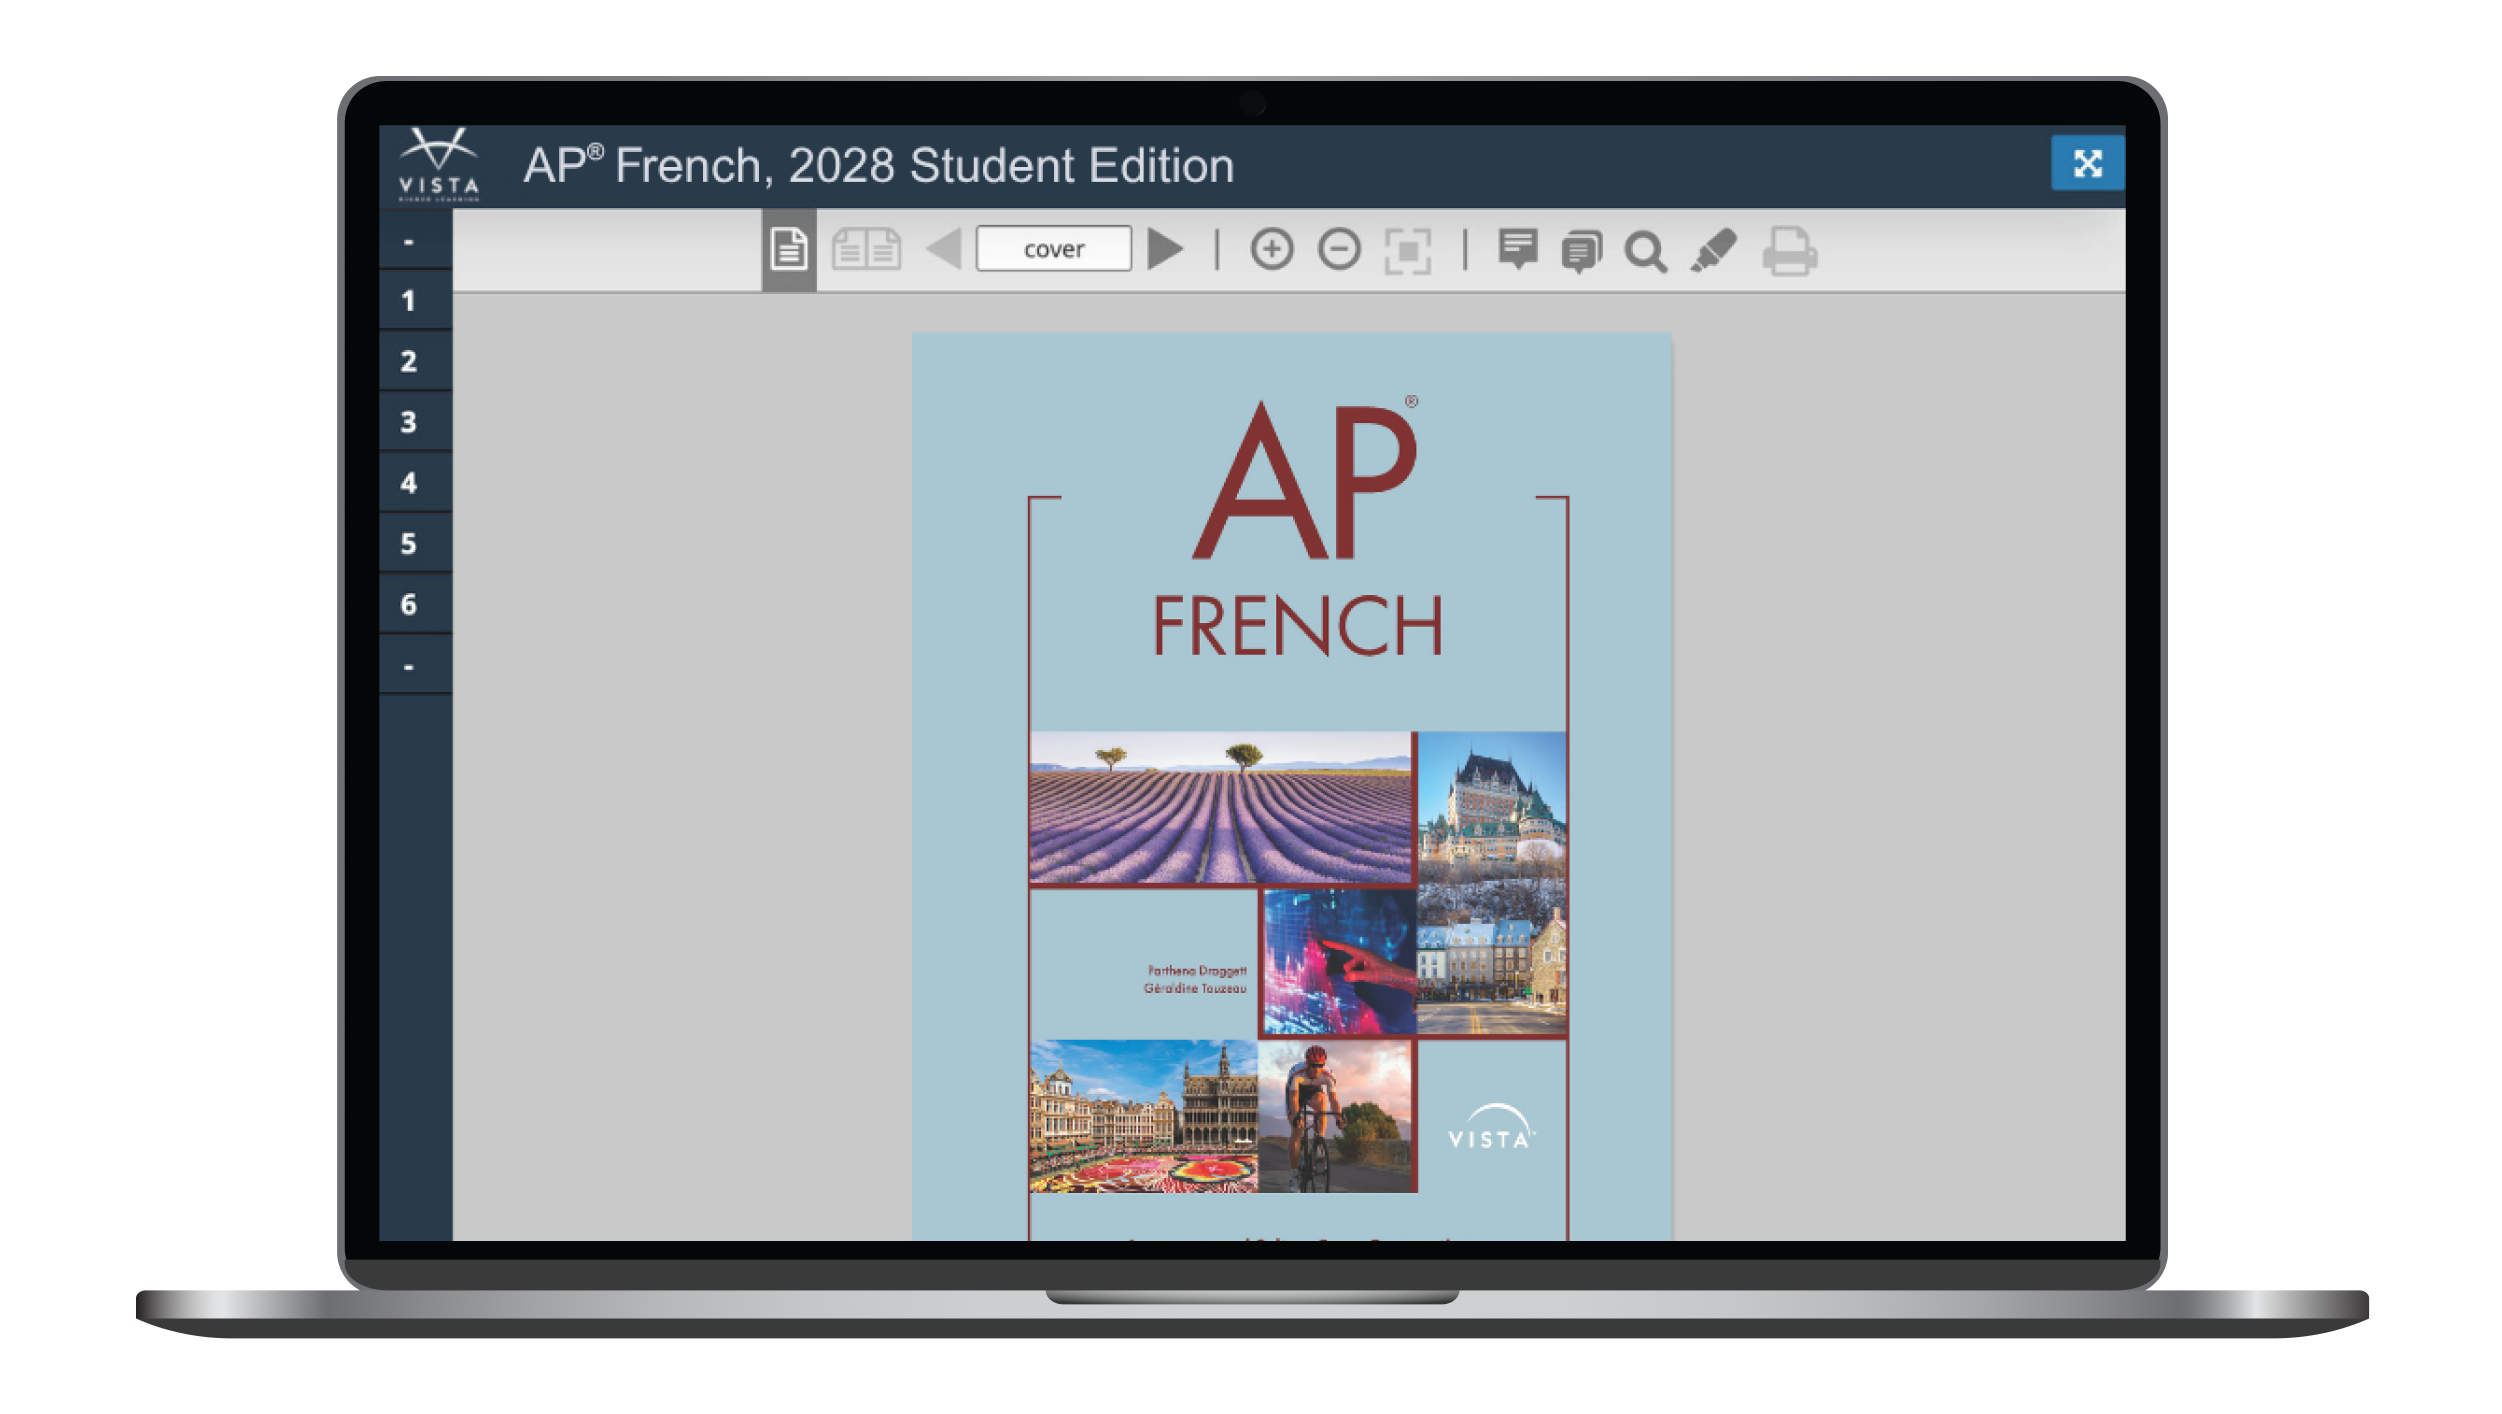Switch to two-page spread view
The image size is (2502, 1414).
tap(866, 250)
